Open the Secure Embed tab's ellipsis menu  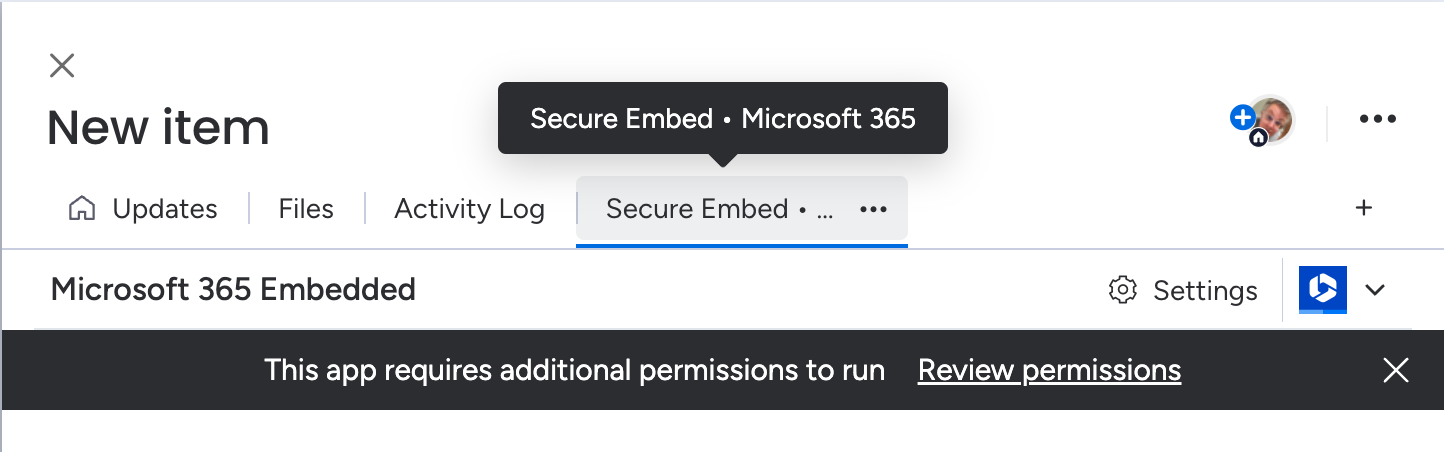(x=873, y=209)
